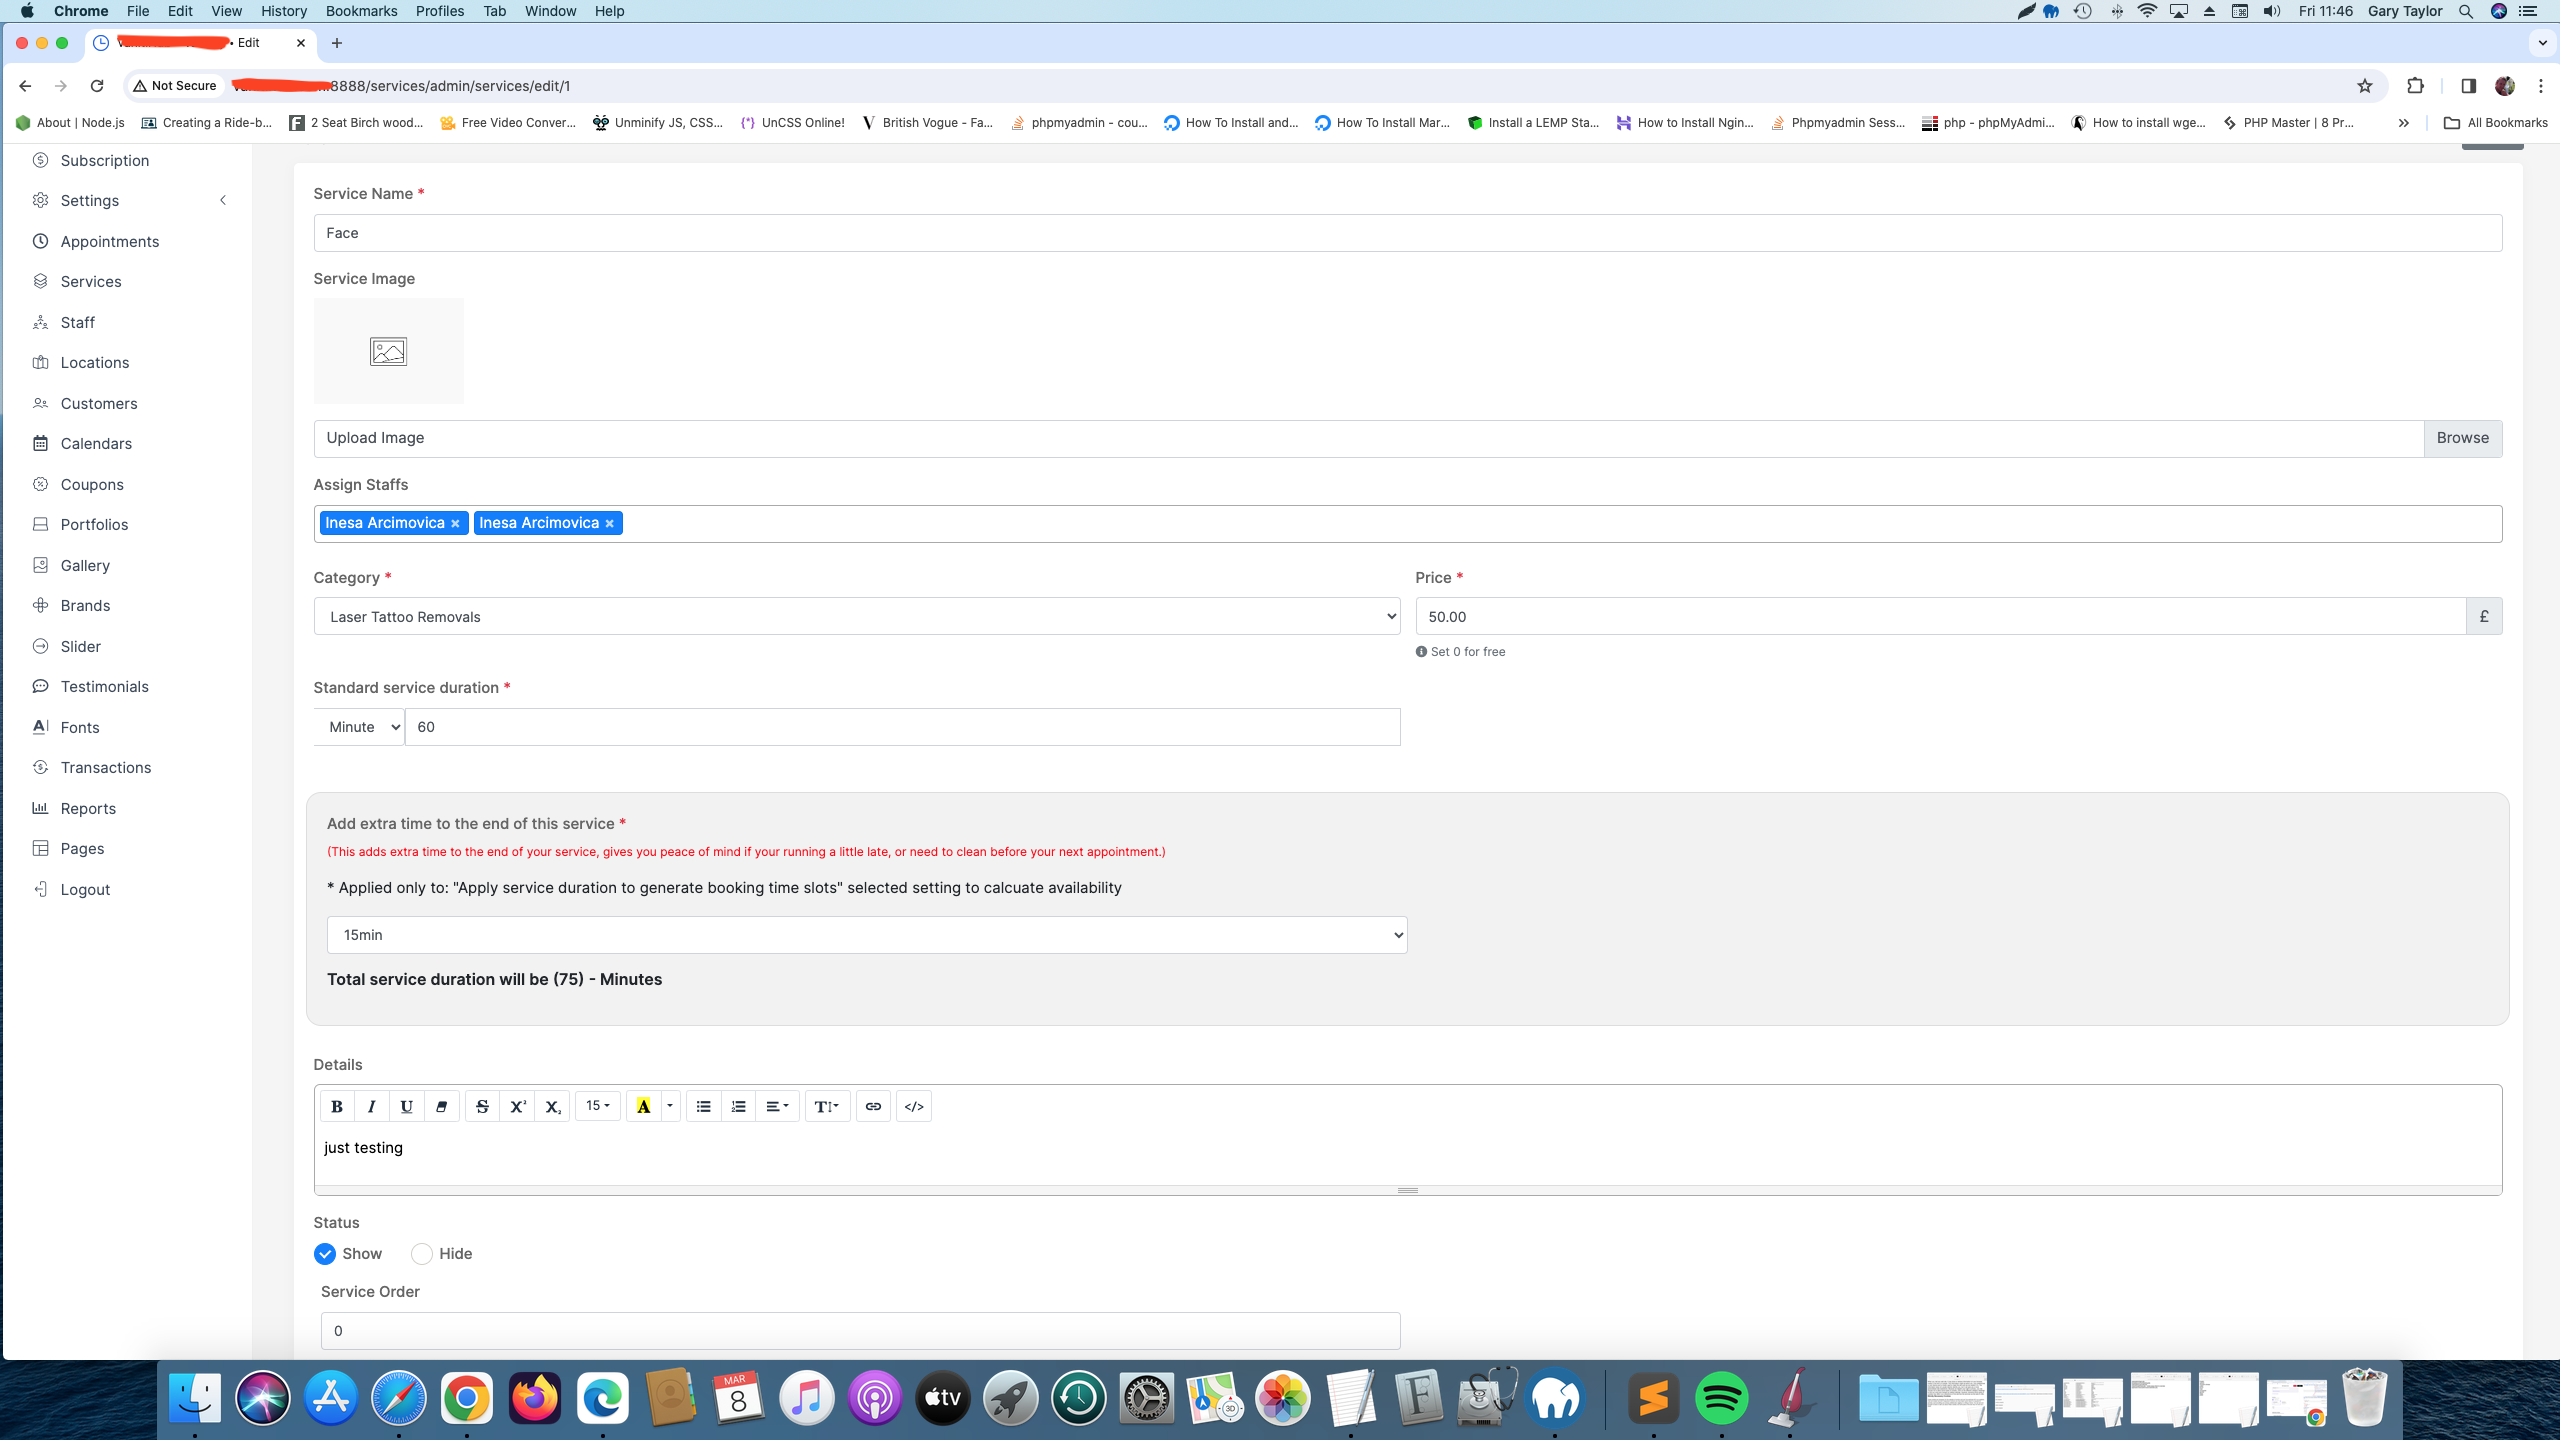Open Subscription in sidebar
This screenshot has width=2560, height=1440.
click(x=104, y=160)
